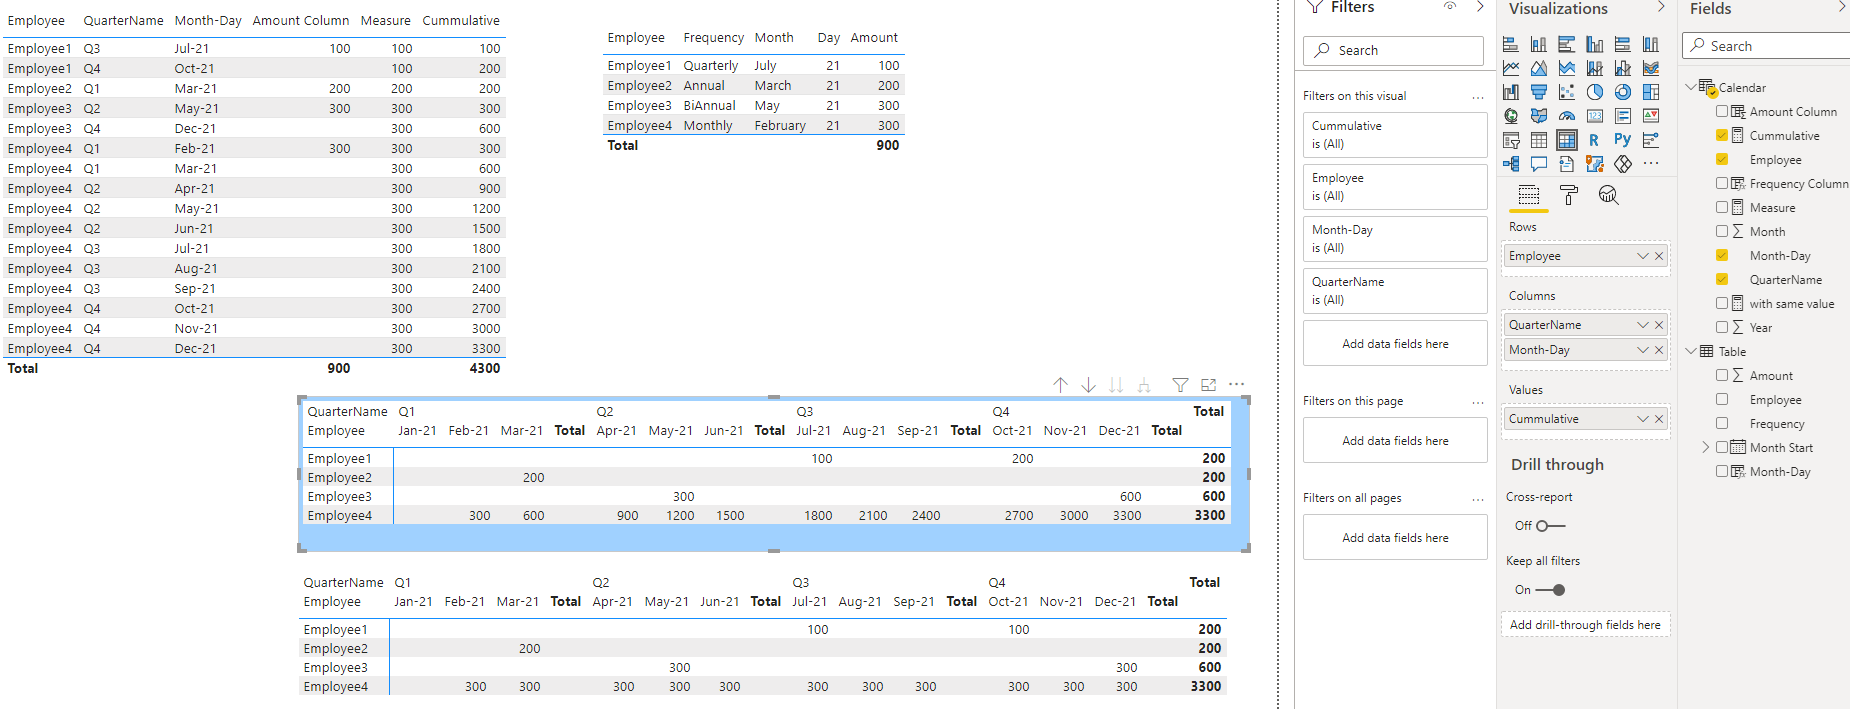Screen dimensions: 1850x709
Task: Toggle the Keep all filters switch
Action: 1550,590
